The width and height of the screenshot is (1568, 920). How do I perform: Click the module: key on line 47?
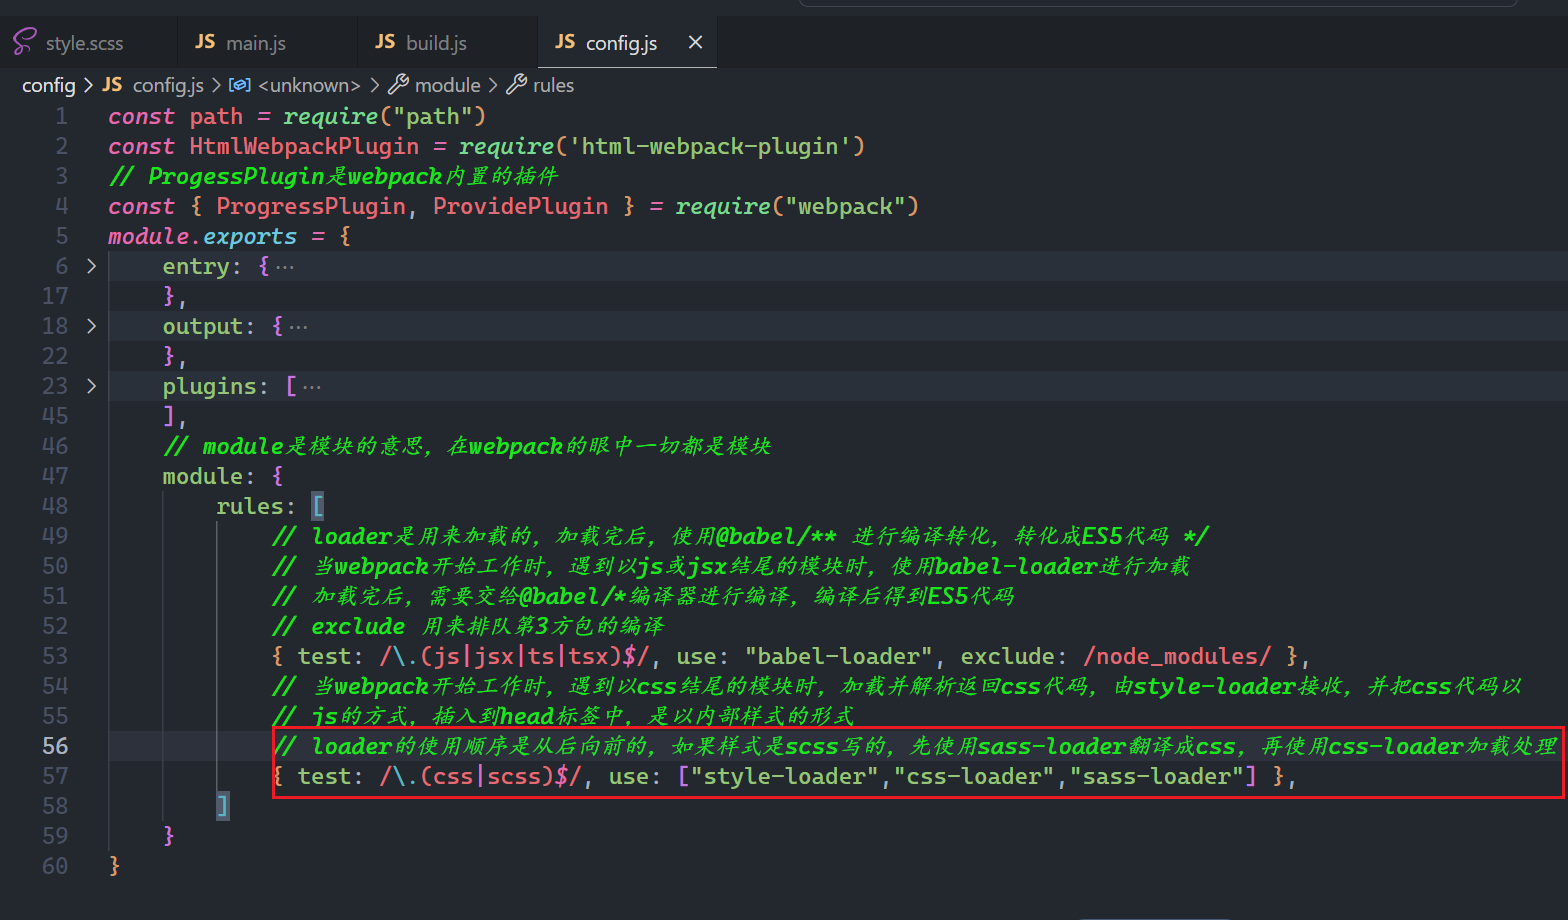[x=208, y=476]
